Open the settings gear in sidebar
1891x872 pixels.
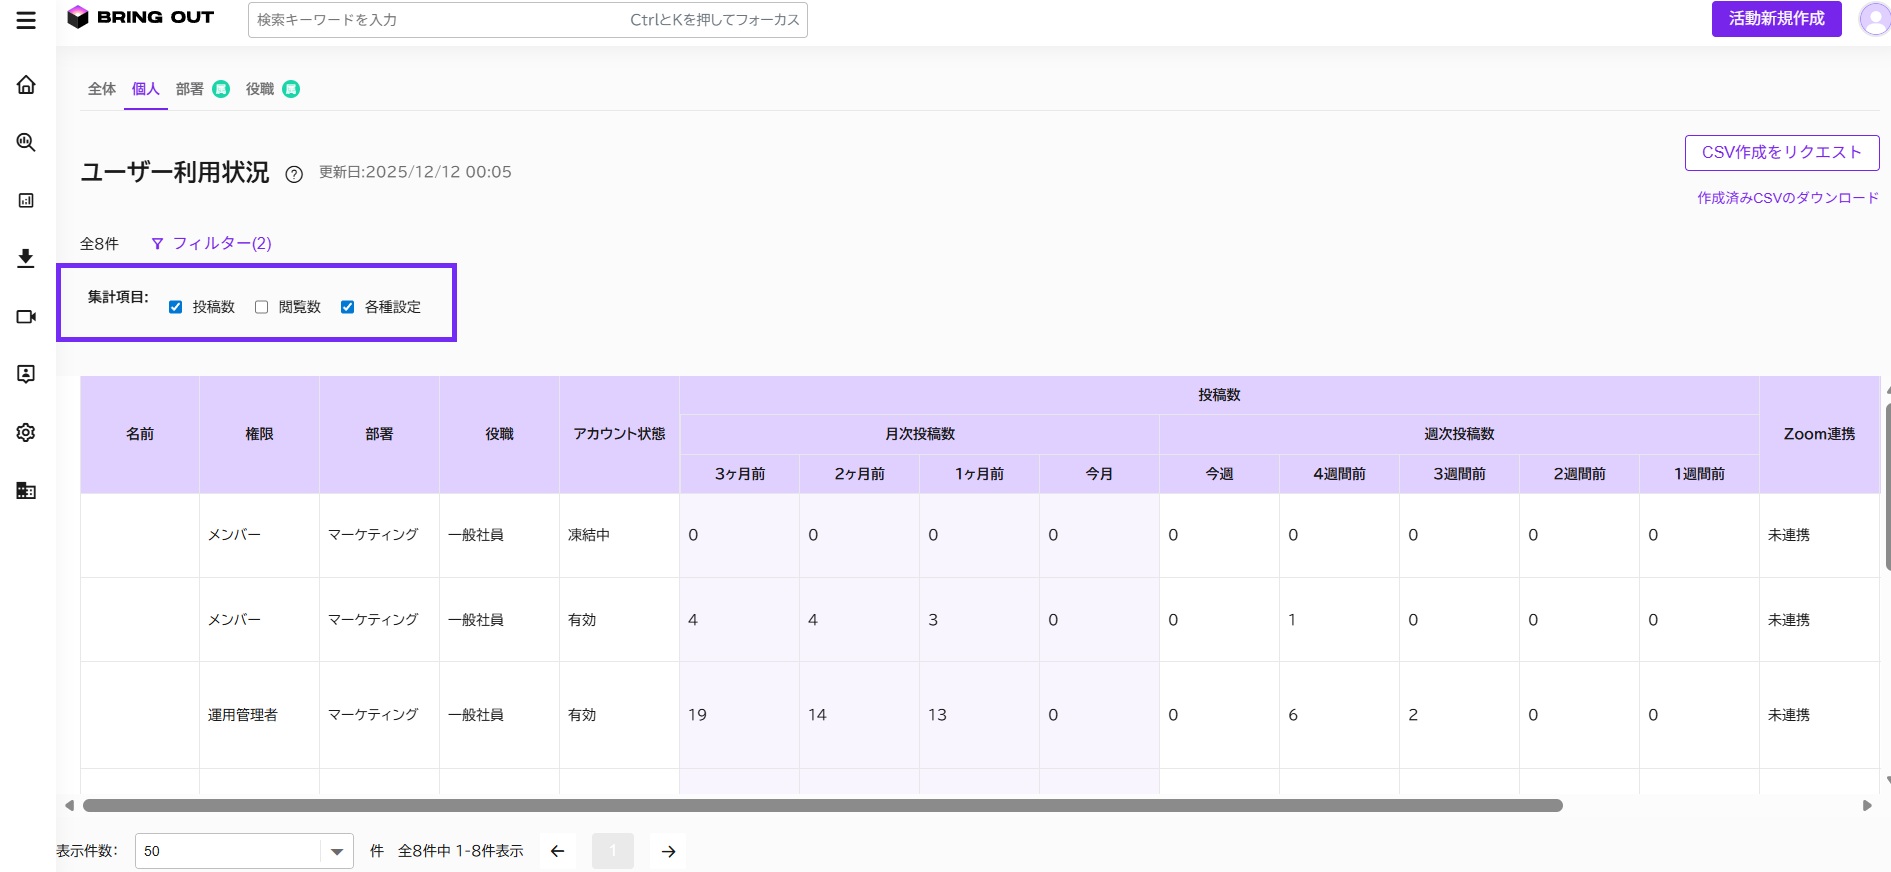26,432
